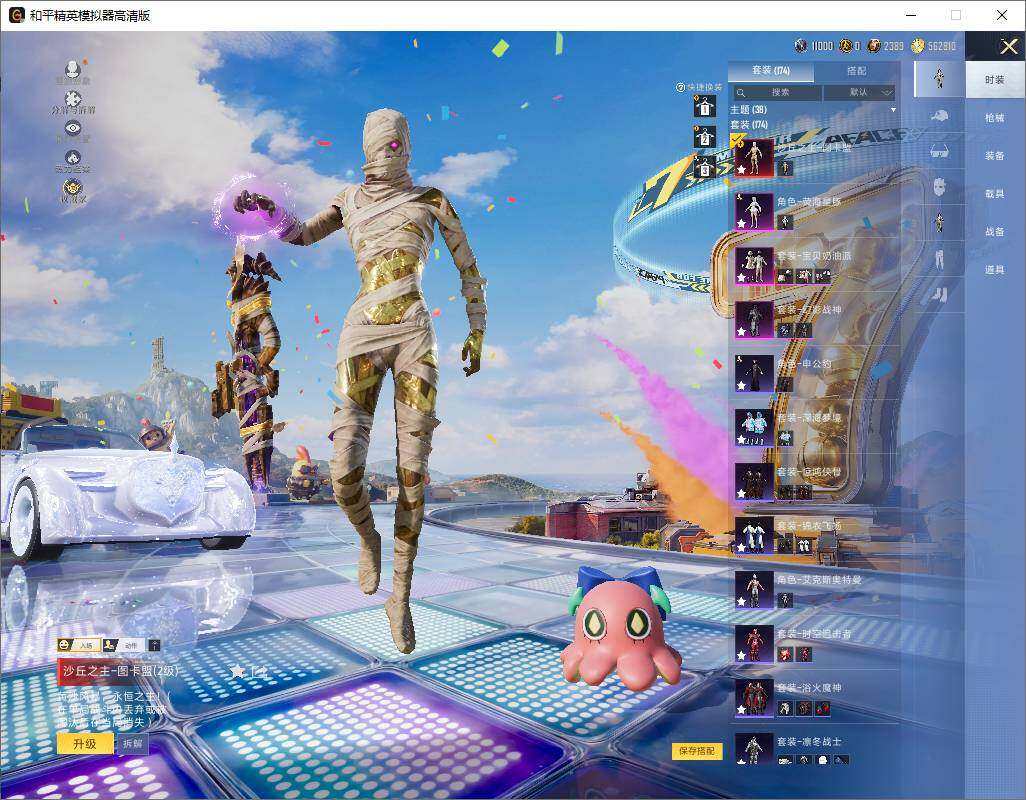This screenshot has width=1026, height=800.
Task: Click the 2389 currency icon
Action: (x=874, y=46)
